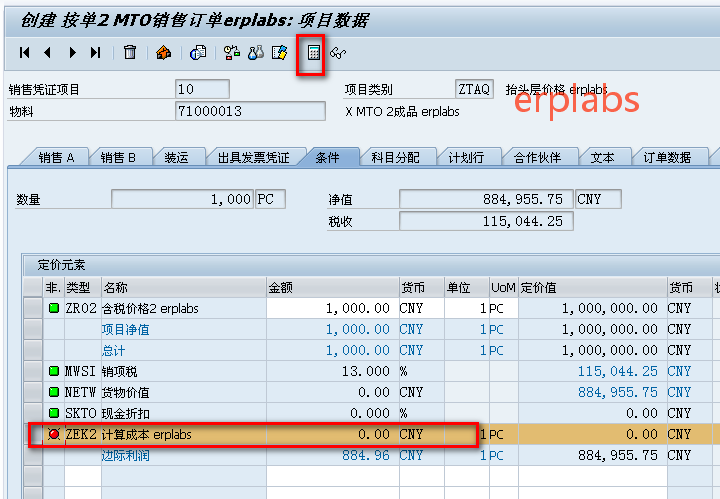Click the document copy search icon
This screenshot has width=720, height=499.
[x=198, y=53]
